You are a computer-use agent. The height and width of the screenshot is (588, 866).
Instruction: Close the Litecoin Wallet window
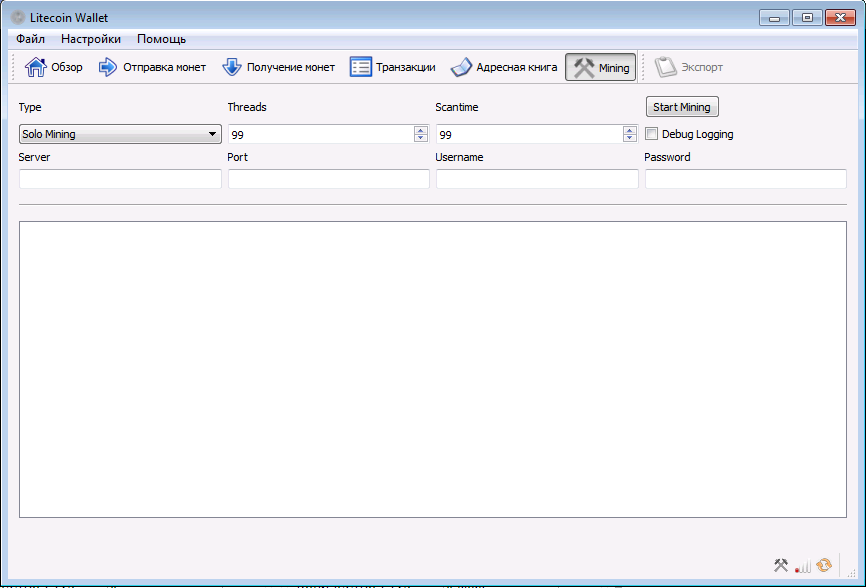(840, 18)
